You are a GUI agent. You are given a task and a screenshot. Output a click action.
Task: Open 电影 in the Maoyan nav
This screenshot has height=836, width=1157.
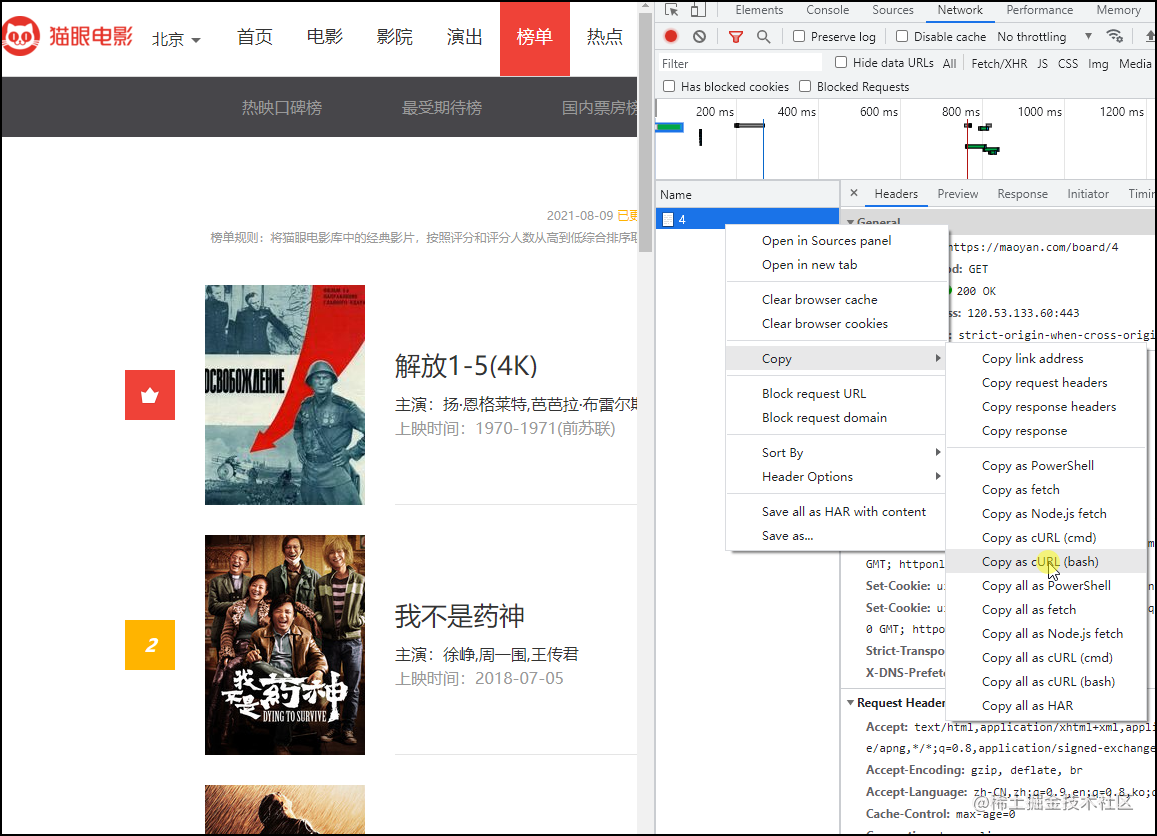tap(325, 37)
